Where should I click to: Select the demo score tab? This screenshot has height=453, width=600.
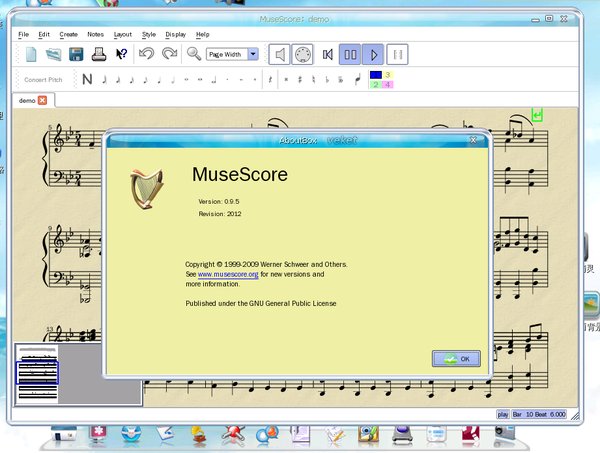27,100
